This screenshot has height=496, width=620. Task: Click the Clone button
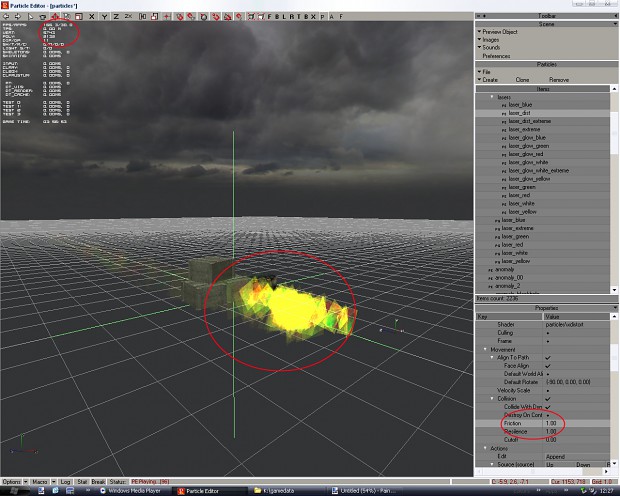(522, 80)
